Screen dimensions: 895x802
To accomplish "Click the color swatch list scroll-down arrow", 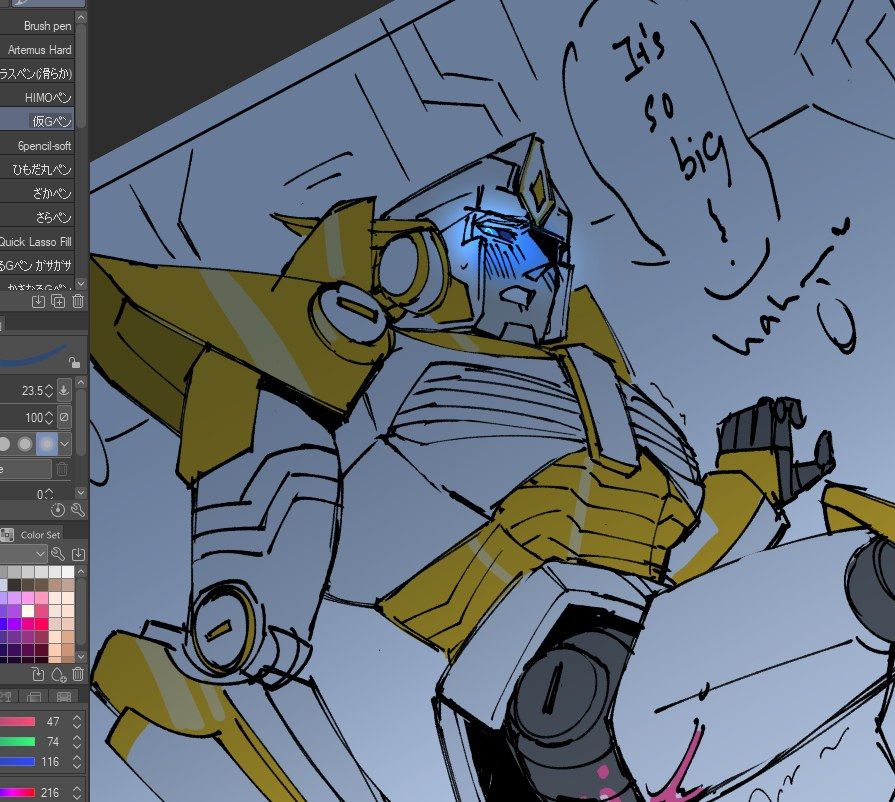I will (x=81, y=656).
